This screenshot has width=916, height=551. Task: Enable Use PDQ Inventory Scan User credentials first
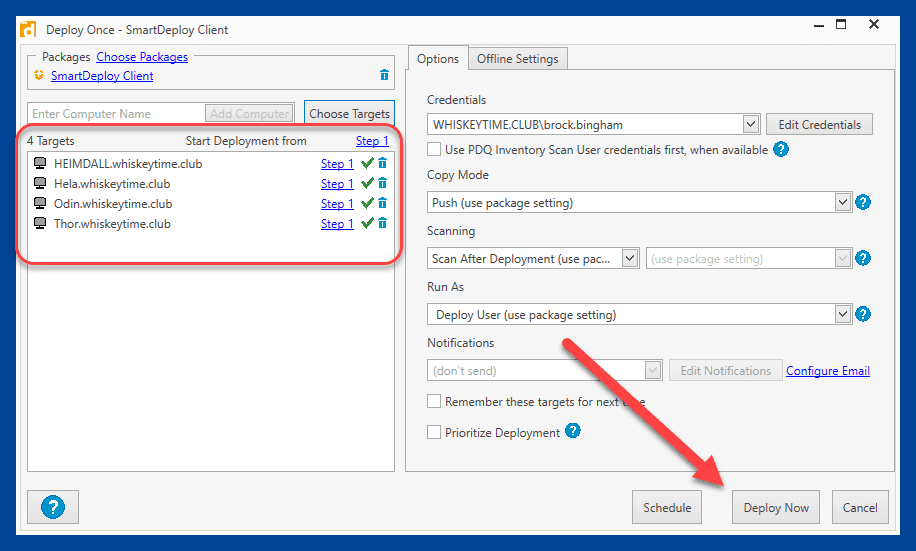coord(433,149)
